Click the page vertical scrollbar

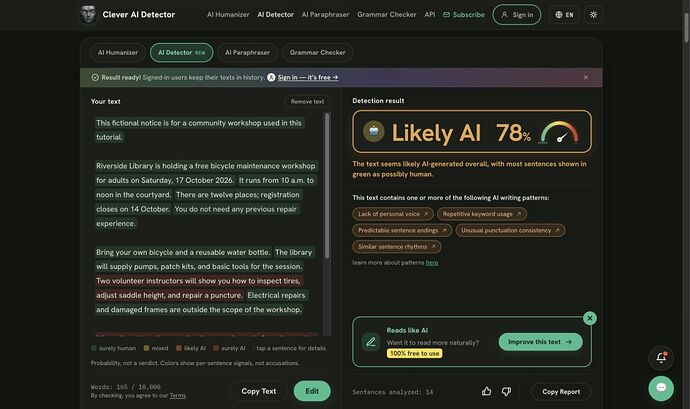click(686, 27)
